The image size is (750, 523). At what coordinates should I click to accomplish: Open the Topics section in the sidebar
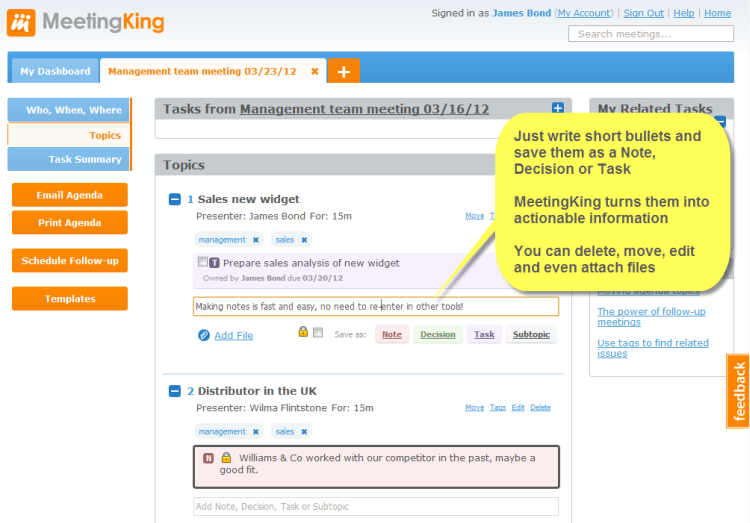coord(68,135)
